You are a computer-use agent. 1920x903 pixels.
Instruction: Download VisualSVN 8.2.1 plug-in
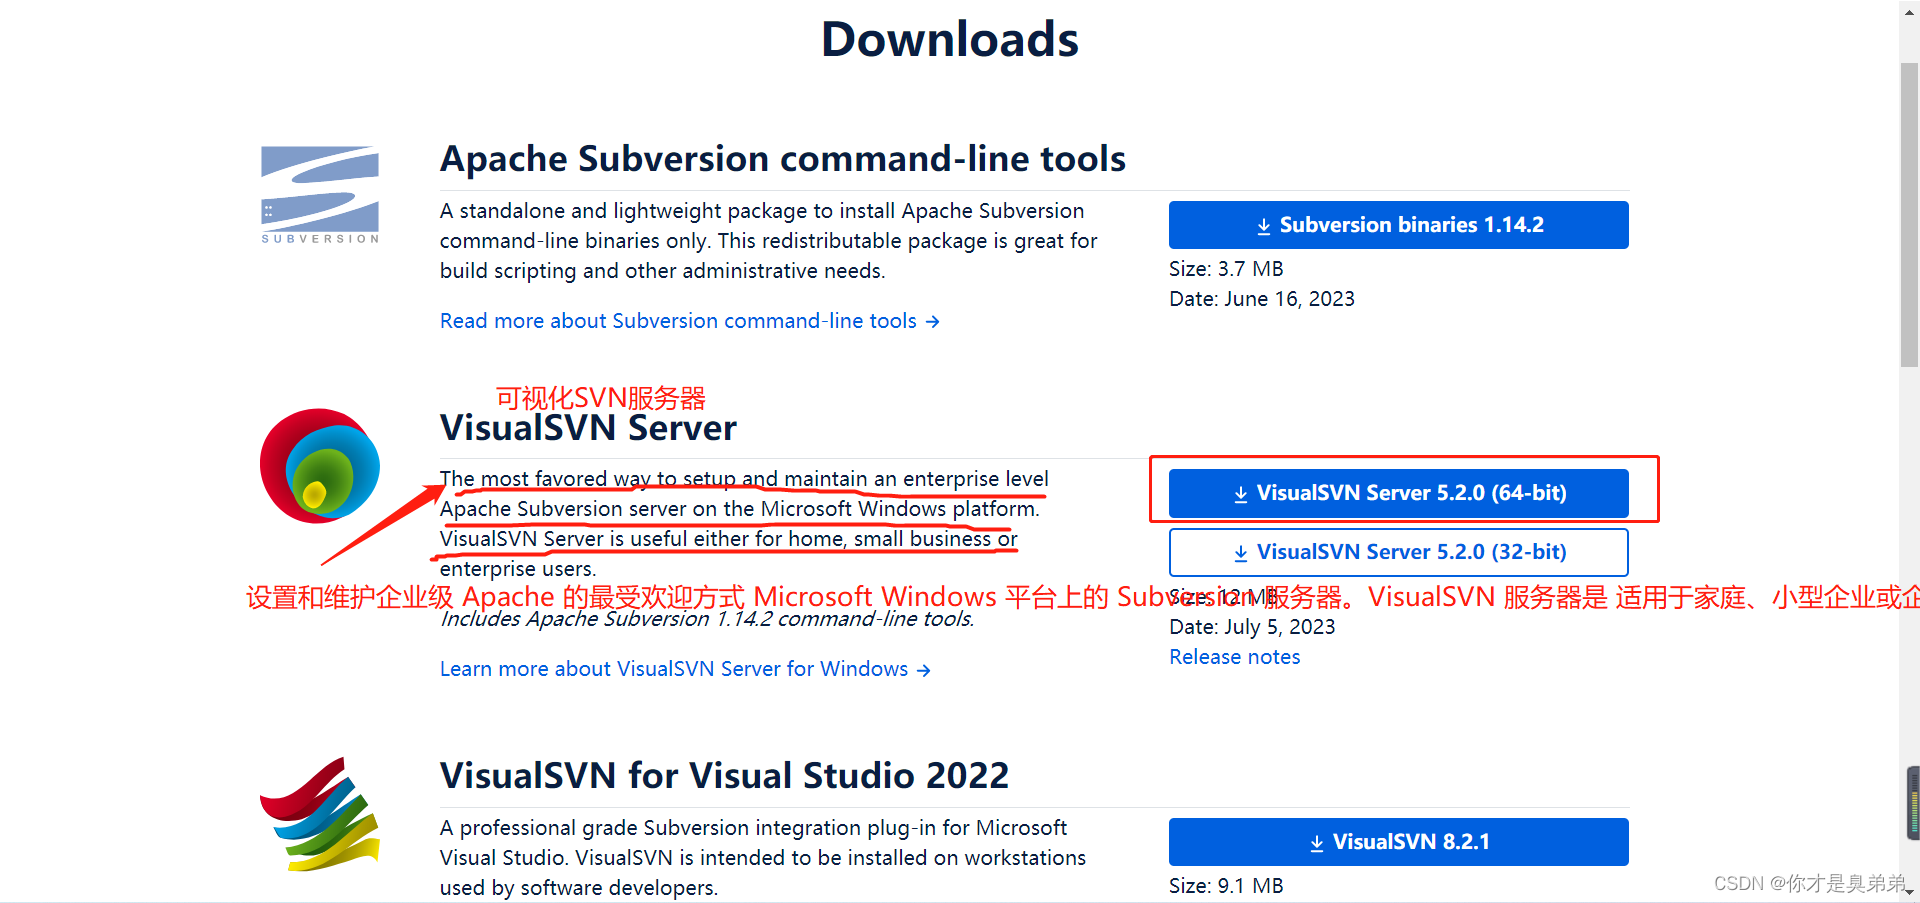click(x=1398, y=842)
